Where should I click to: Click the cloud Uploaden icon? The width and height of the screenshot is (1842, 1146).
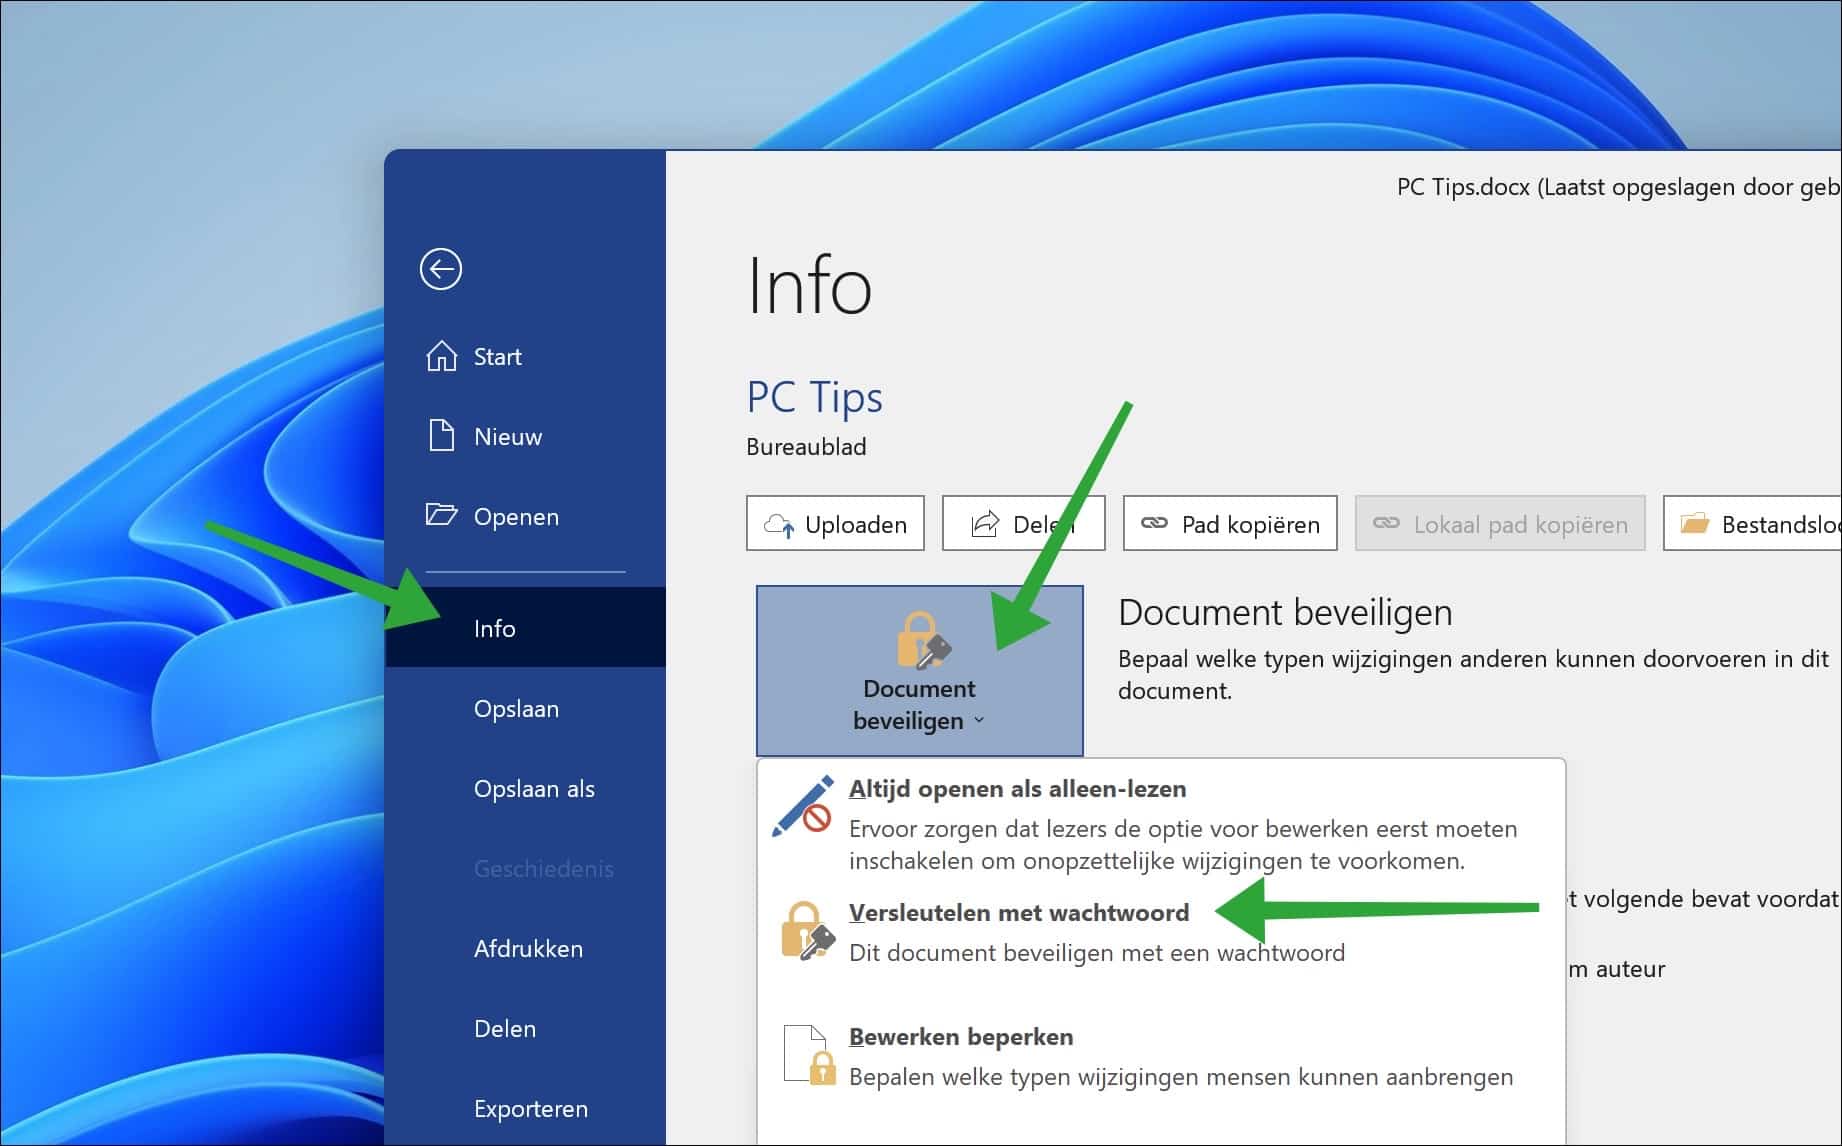point(781,522)
